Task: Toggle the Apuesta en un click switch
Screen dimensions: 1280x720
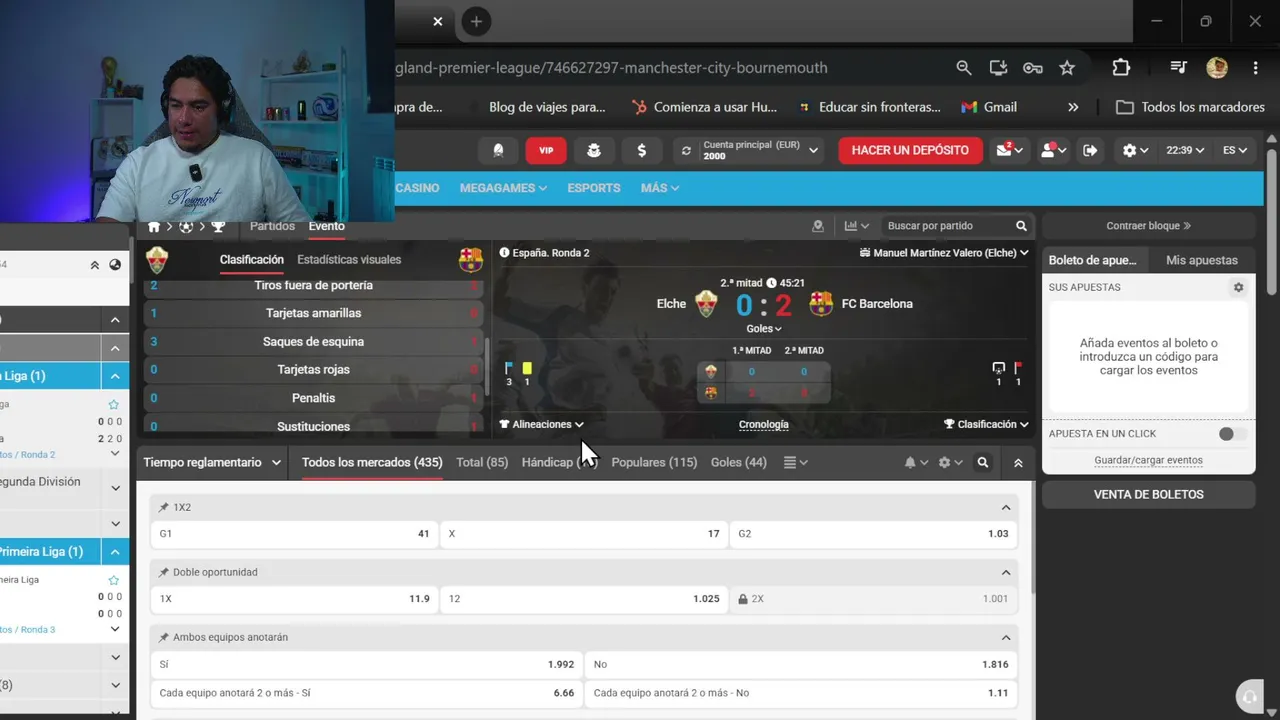Action: (1232, 434)
